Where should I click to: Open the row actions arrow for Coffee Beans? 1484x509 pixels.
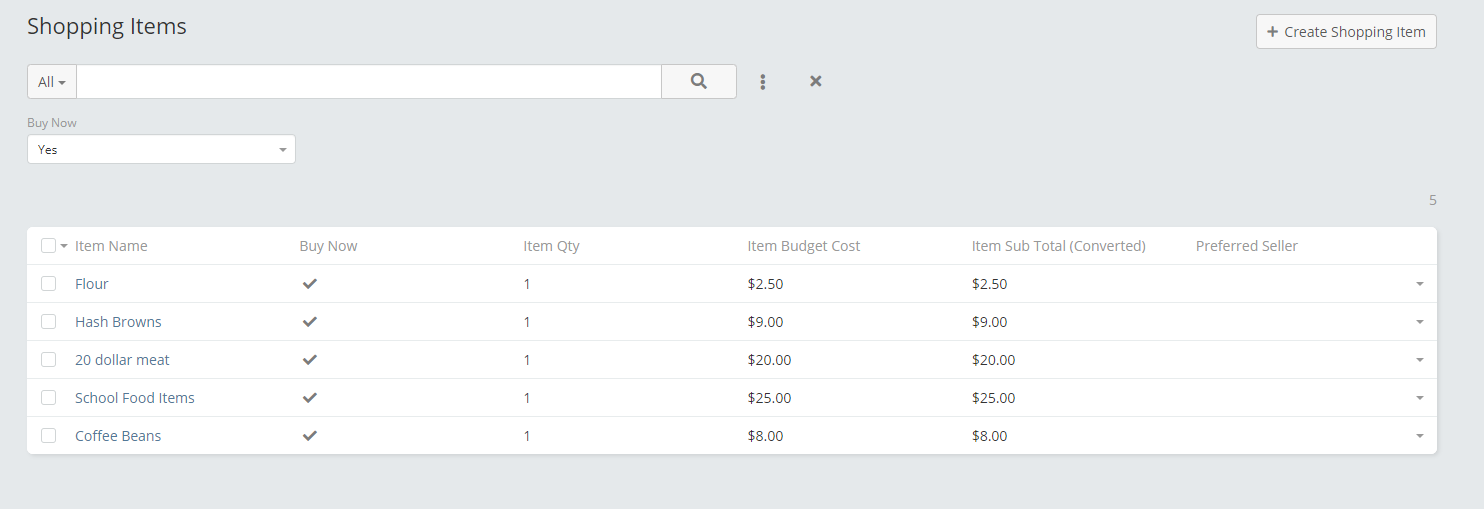[1419, 436]
